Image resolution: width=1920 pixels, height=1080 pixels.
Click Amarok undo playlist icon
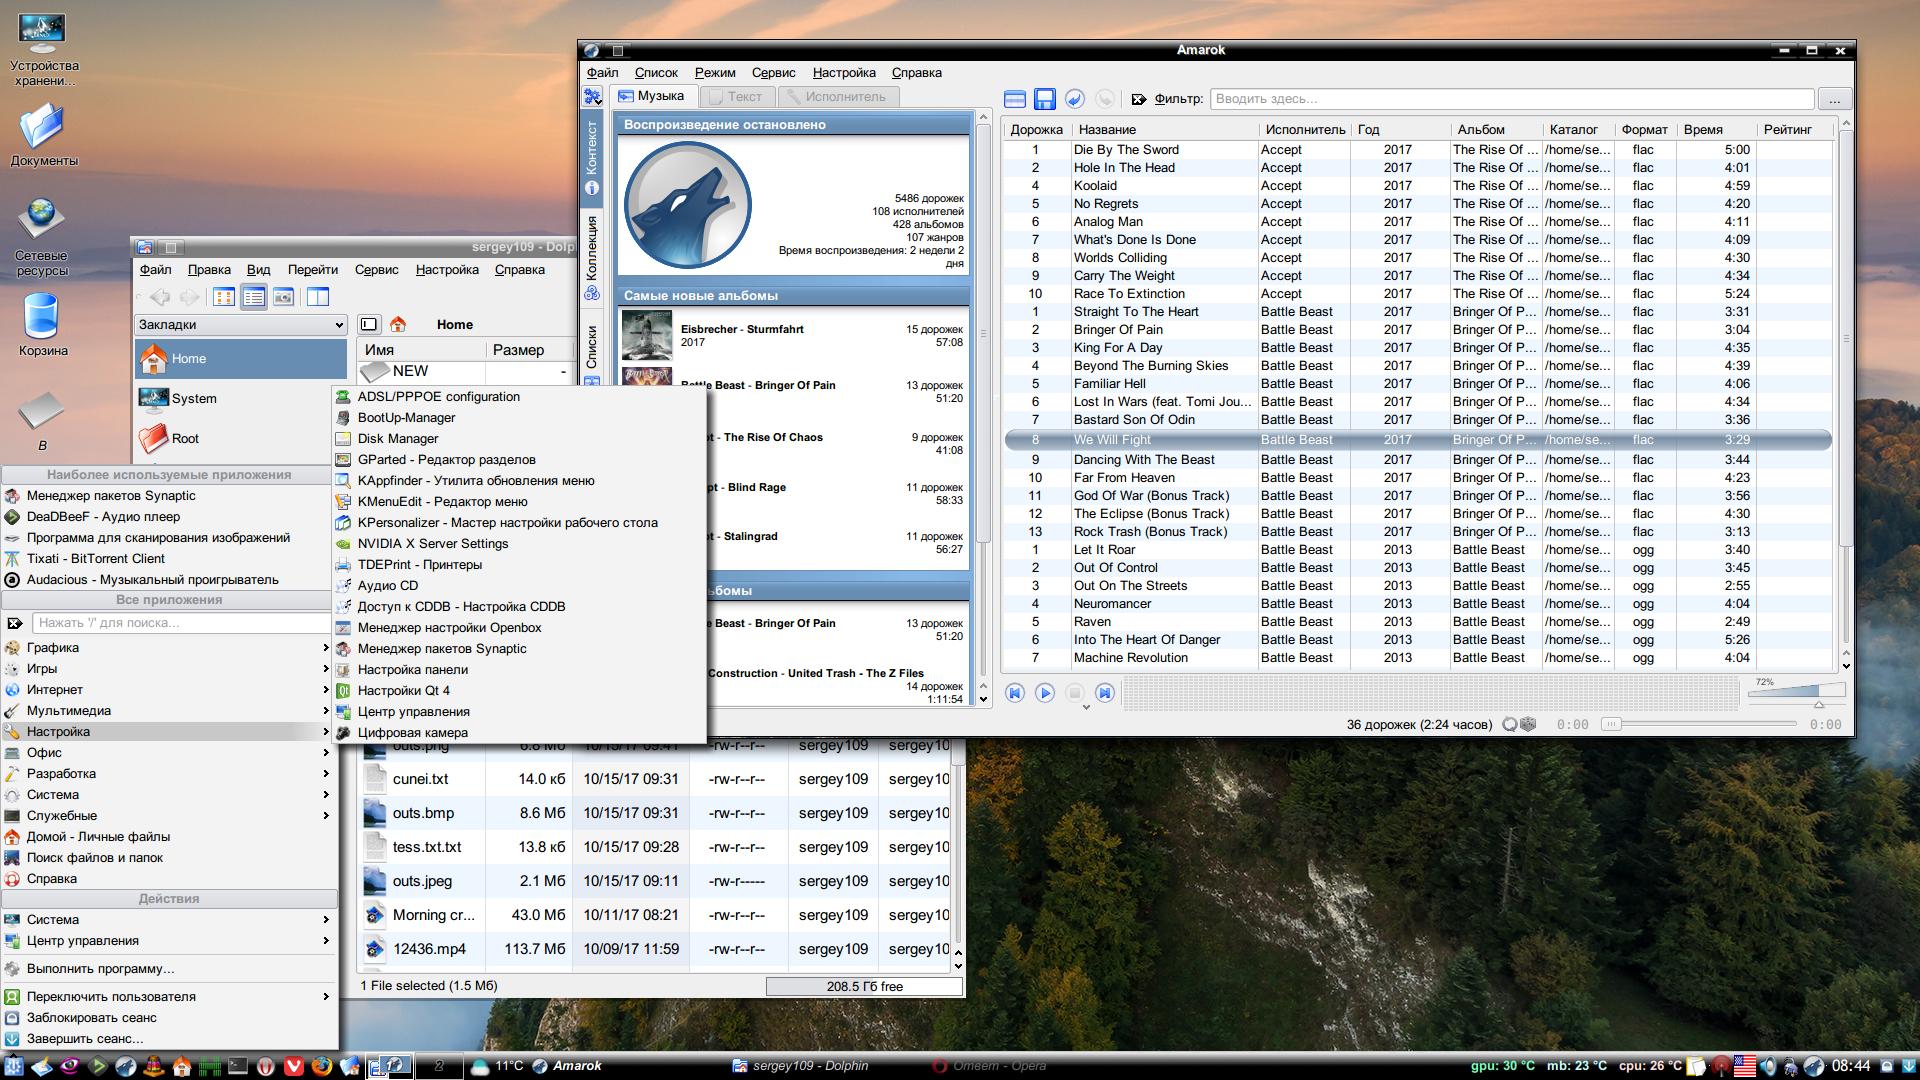point(1075,99)
